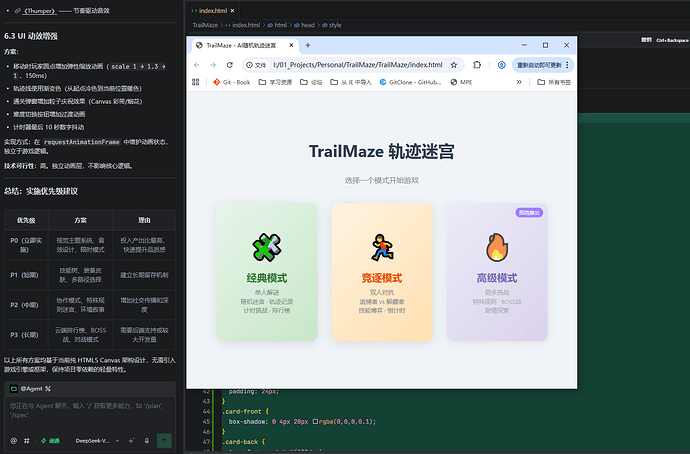Click the flame icon on advanced card
This screenshot has height=454, width=690.
pos(497,247)
